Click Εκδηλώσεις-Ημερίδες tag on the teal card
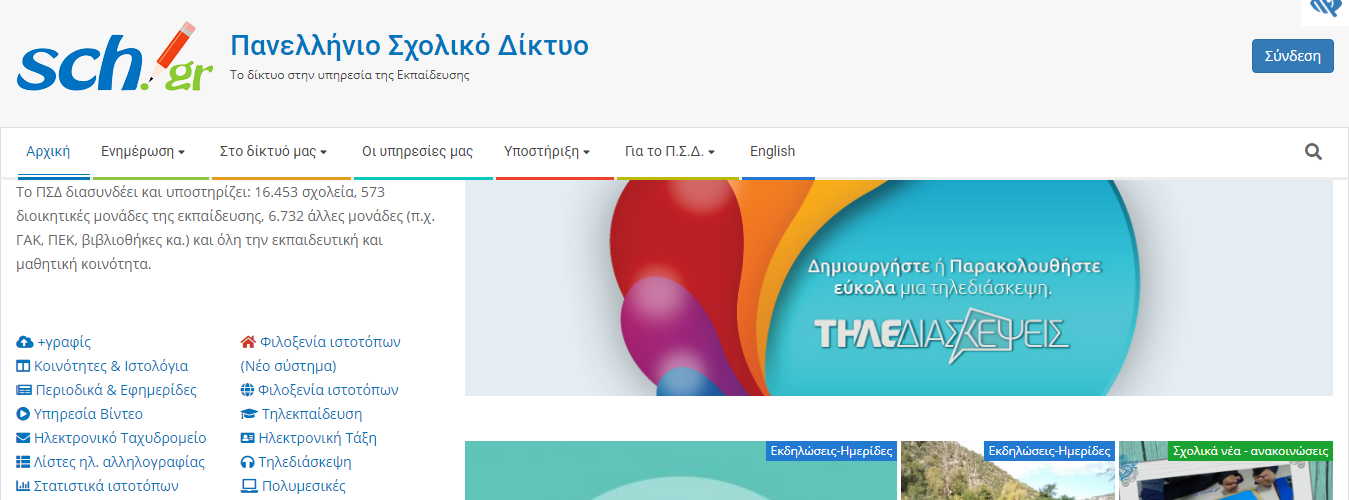The height and width of the screenshot is (500, 1349). click(831, 451)
